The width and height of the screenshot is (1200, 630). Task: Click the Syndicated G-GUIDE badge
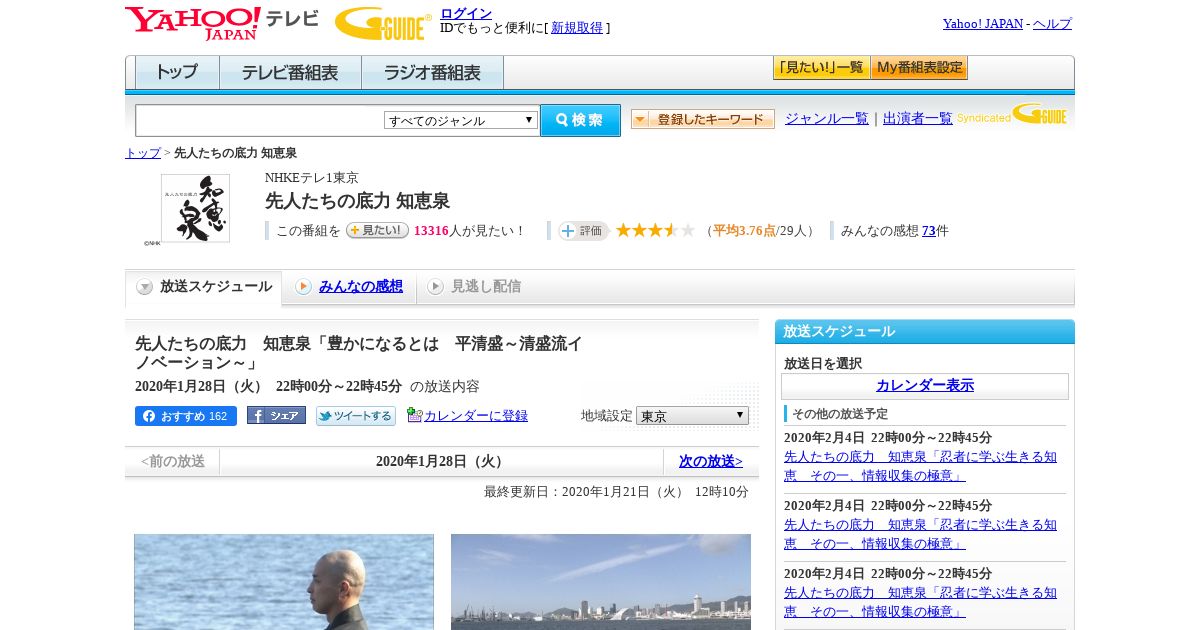click(1013, 114)
